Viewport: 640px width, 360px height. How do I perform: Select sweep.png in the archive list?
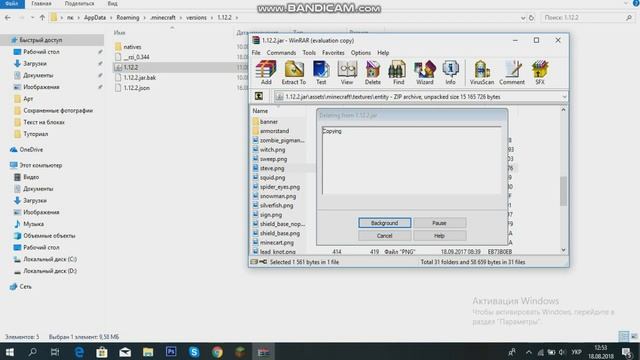[x=273, y=159]
